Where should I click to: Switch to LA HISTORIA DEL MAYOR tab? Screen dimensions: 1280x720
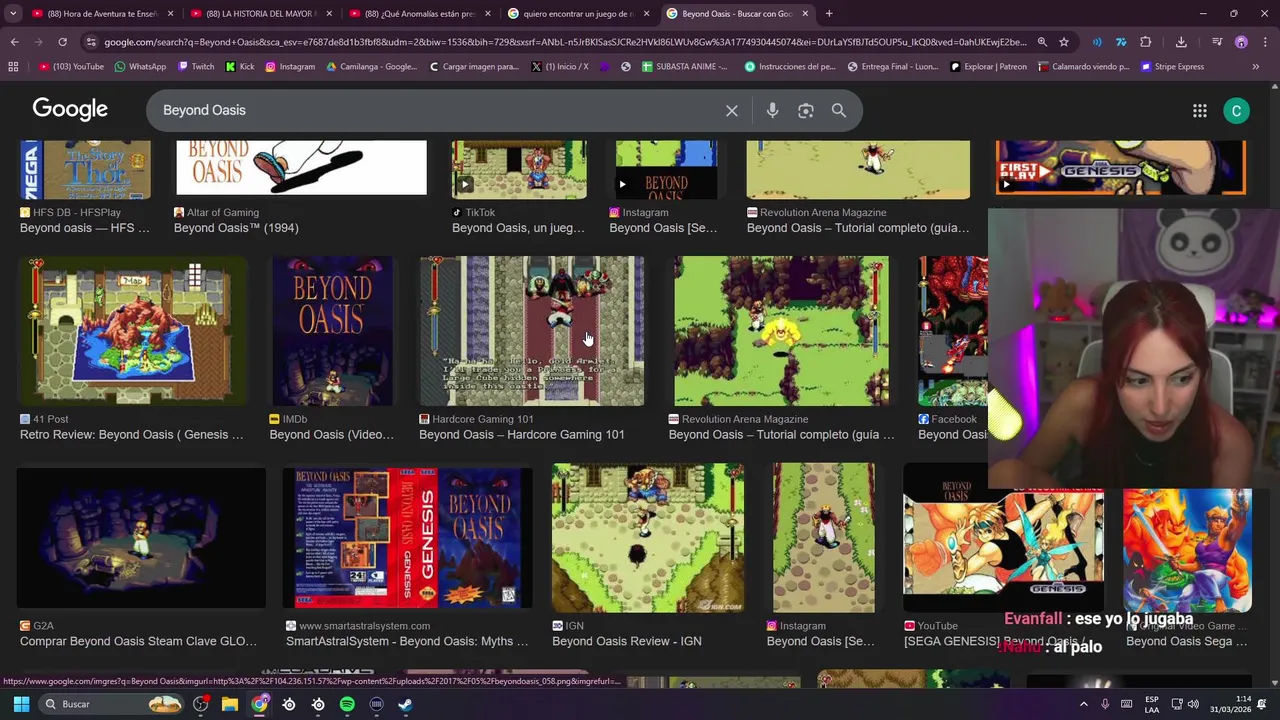point(260,14)
